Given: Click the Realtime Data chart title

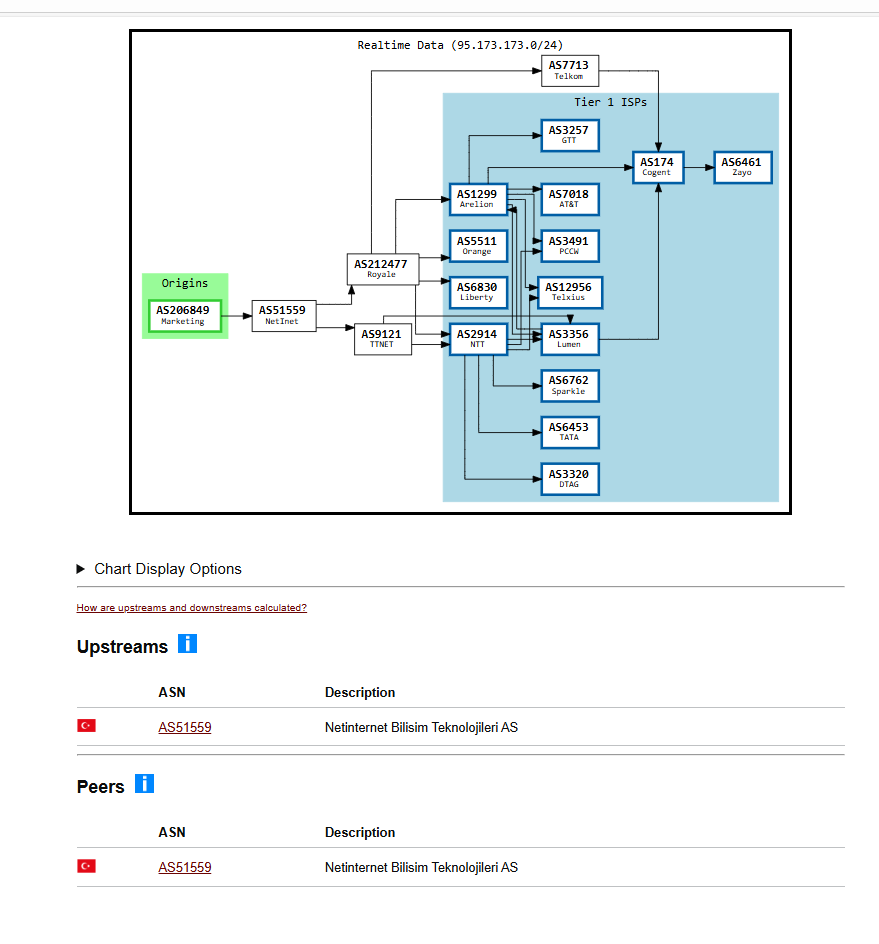Looking at the screenshot, I should tap(460, 45).
